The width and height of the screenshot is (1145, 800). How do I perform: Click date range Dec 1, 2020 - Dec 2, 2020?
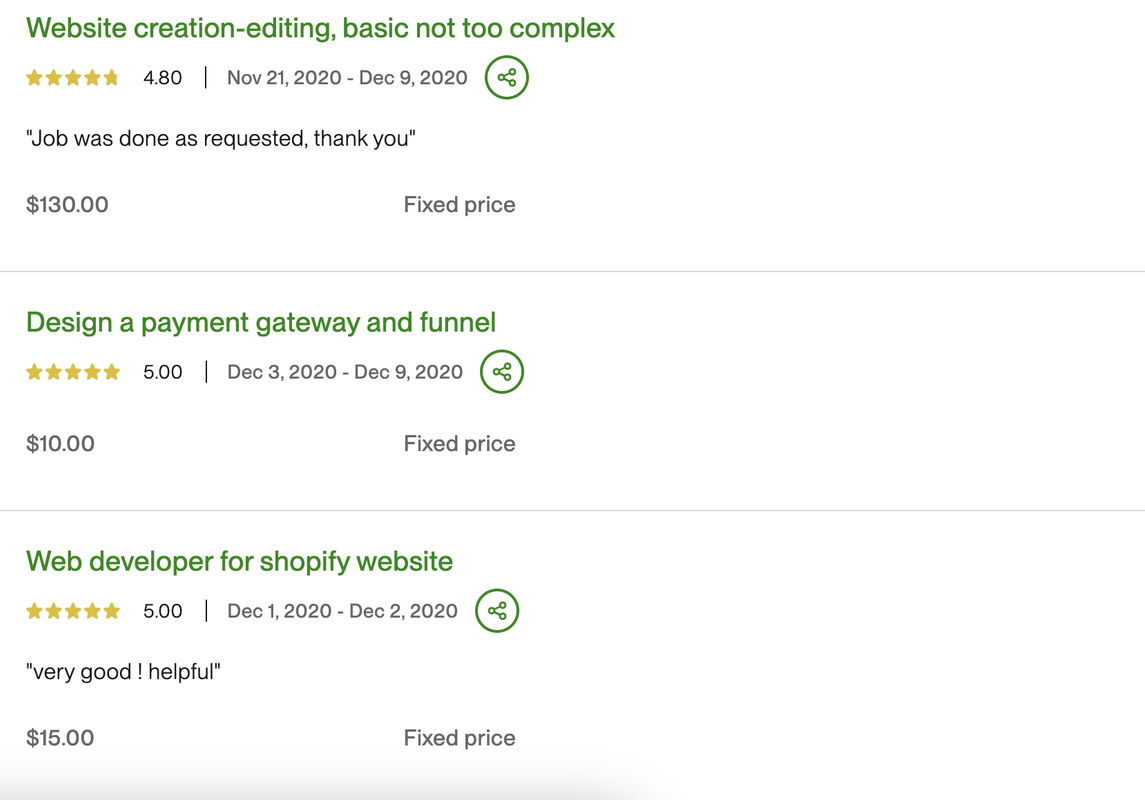[342, 611]
